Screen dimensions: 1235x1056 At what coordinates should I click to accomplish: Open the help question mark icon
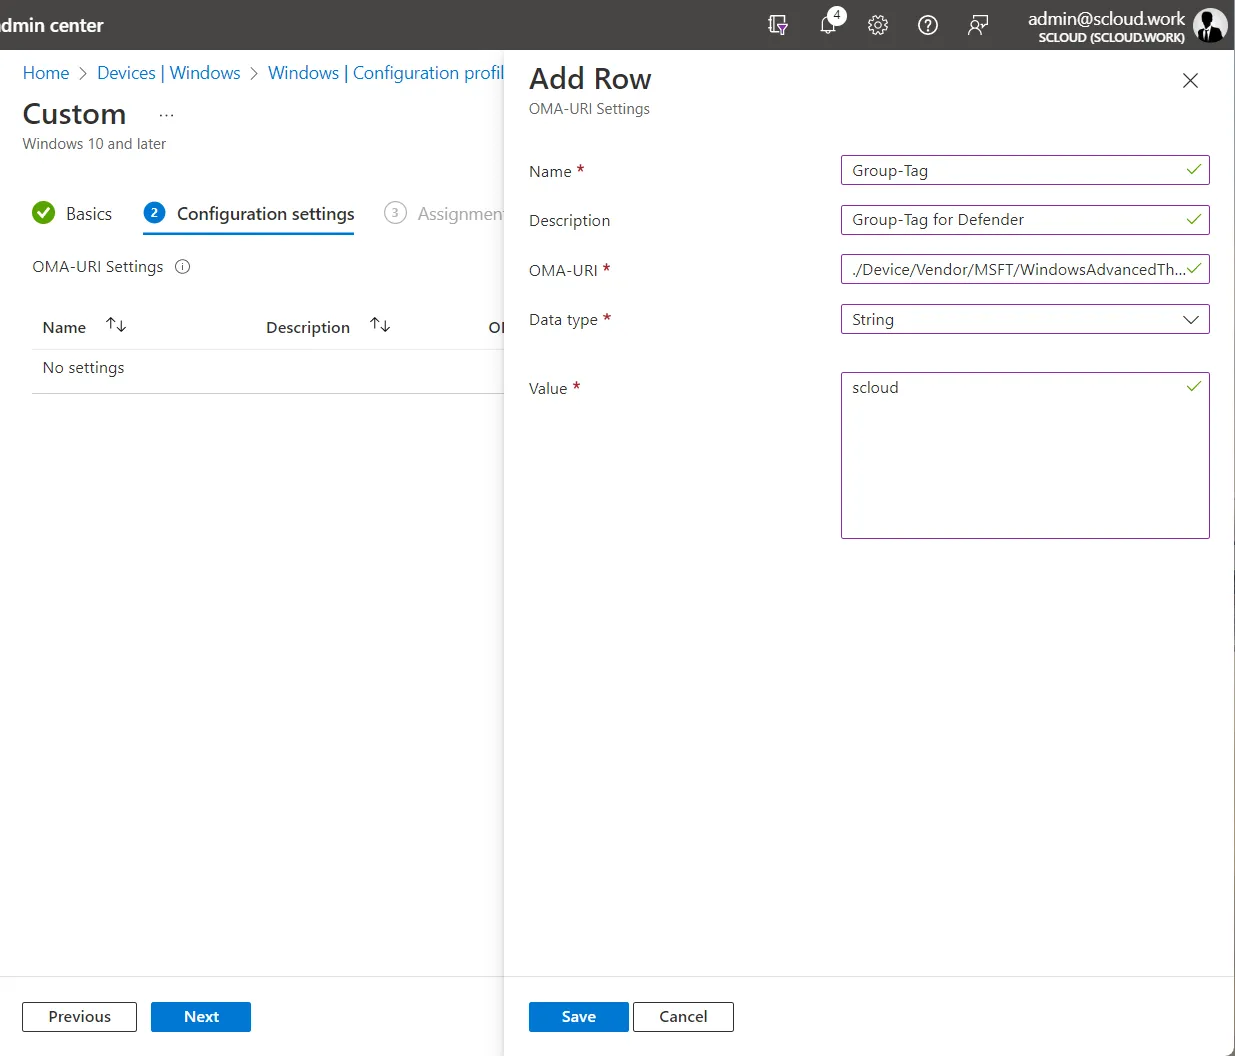click(x=928, y=25)
